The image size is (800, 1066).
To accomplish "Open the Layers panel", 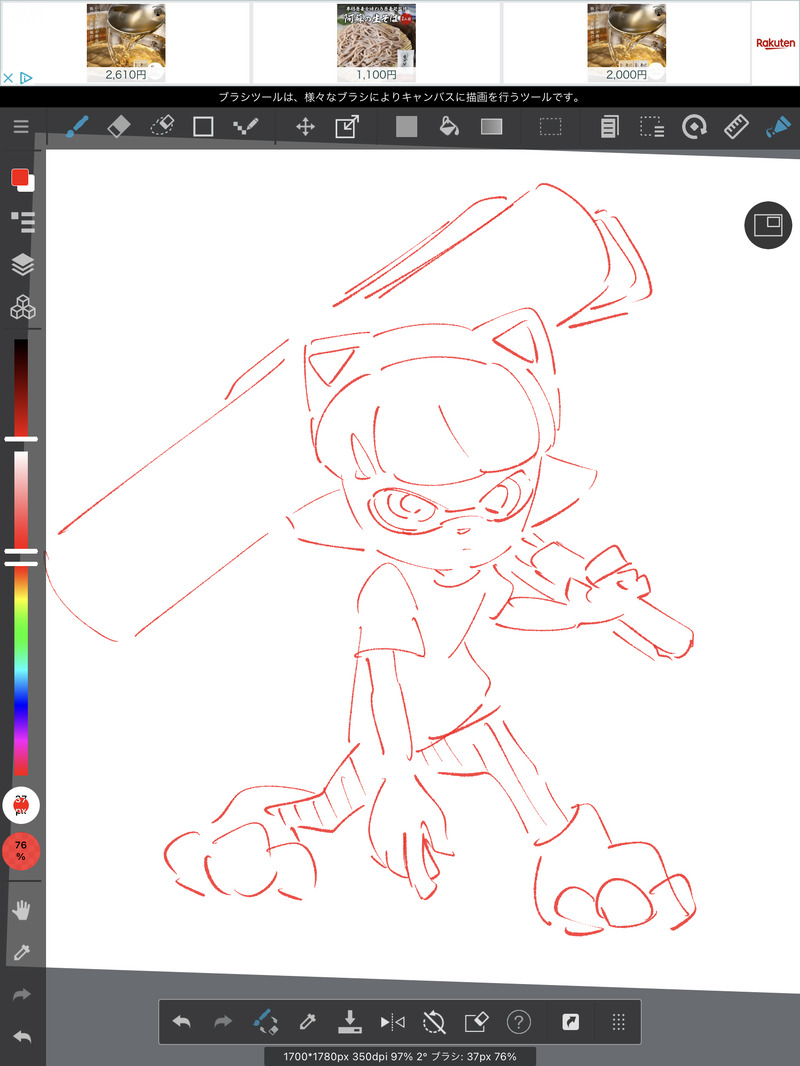I will pos(22,264).
